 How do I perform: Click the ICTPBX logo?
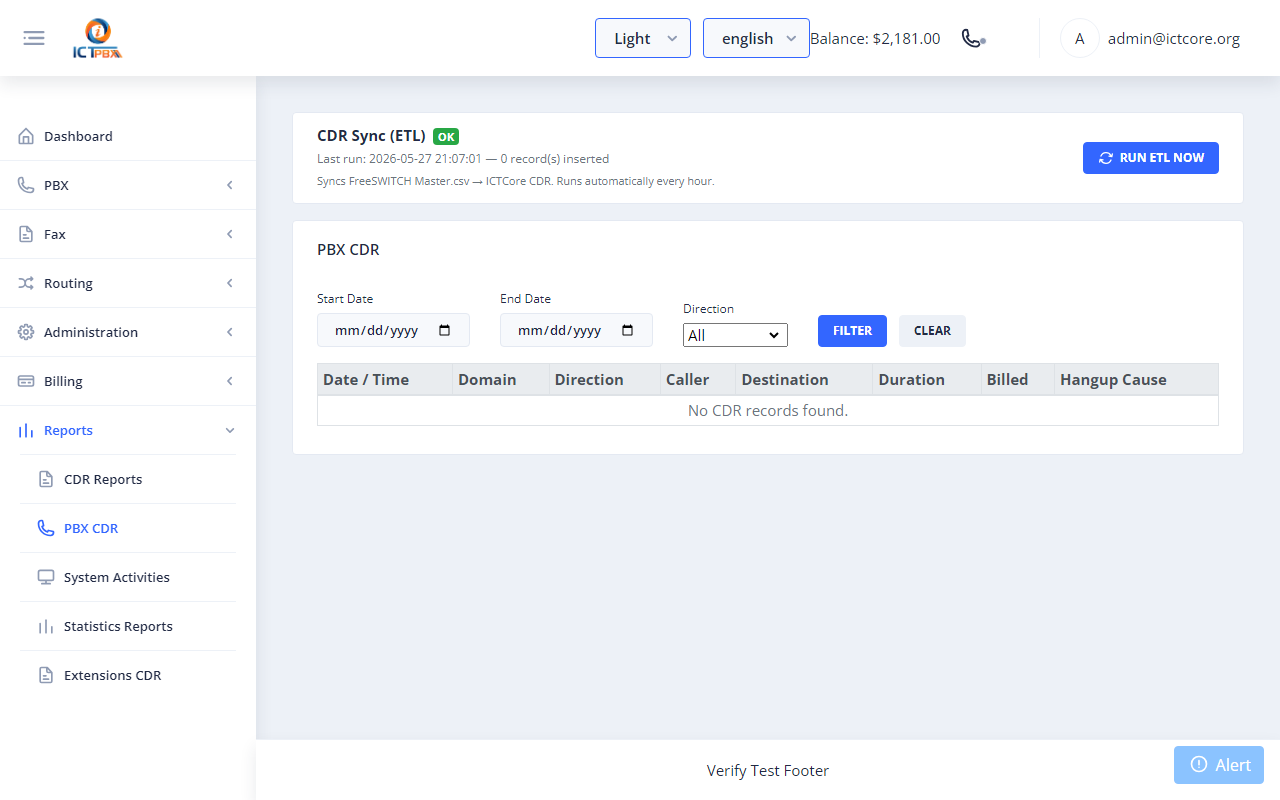97,39
